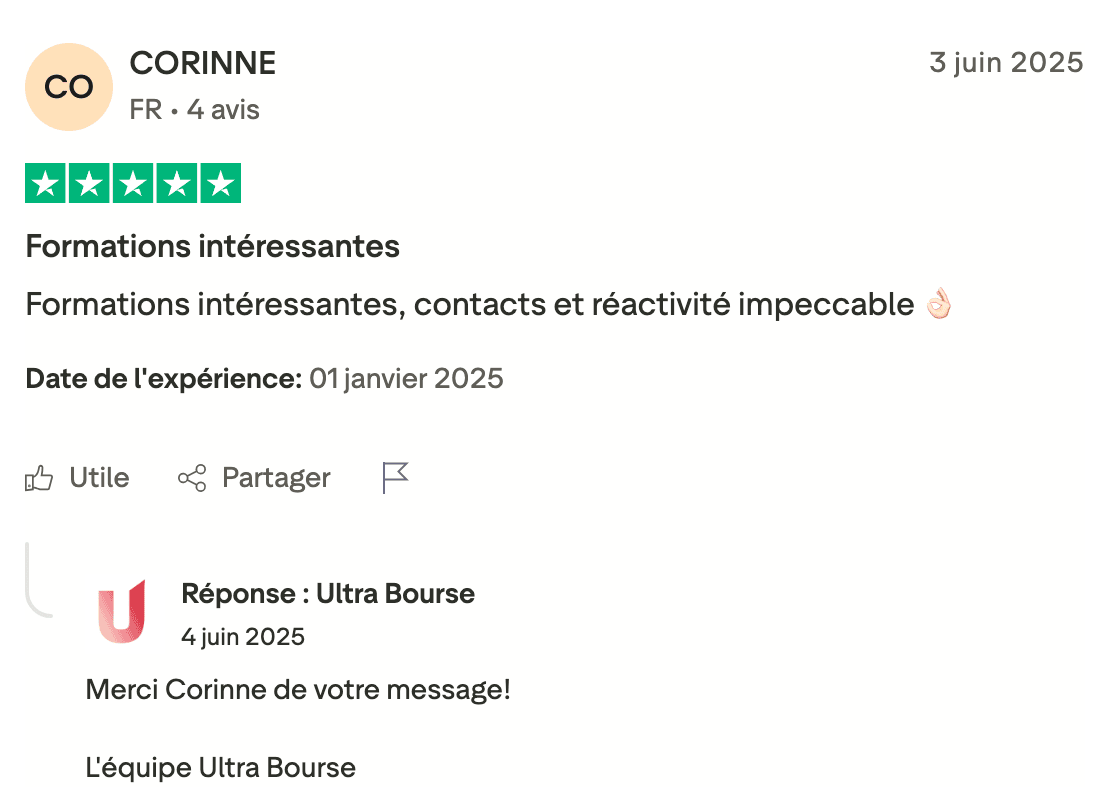Click the share icon beside Partager

[x=192, y=479]
